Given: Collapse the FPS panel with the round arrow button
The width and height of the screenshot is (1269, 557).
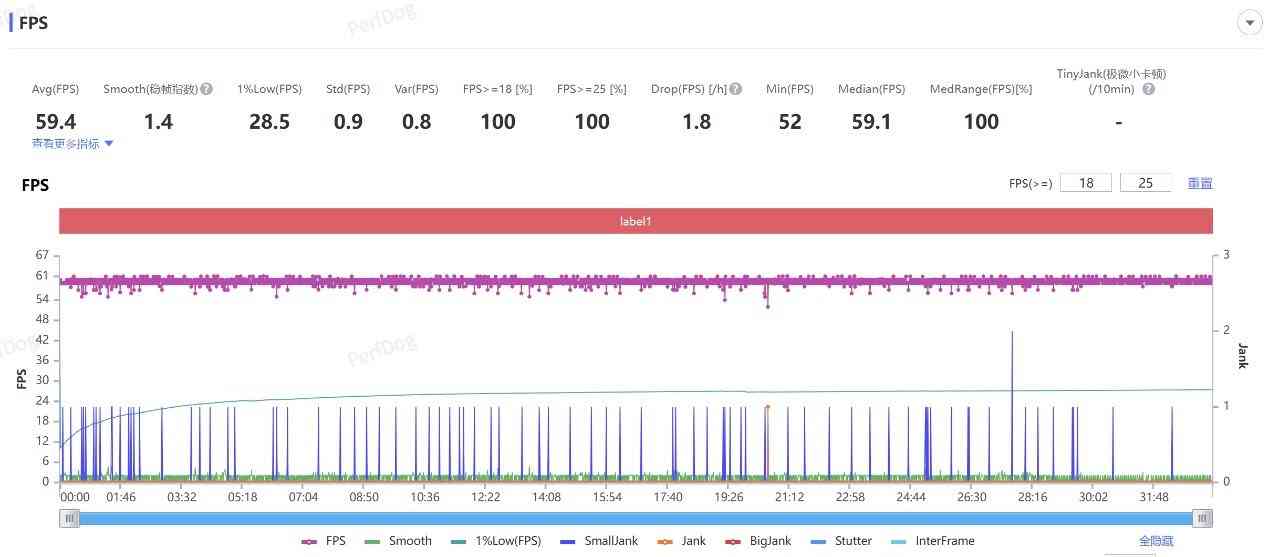Looking at the screenshot, I should pyautogui.click(x=1248, y=23).
